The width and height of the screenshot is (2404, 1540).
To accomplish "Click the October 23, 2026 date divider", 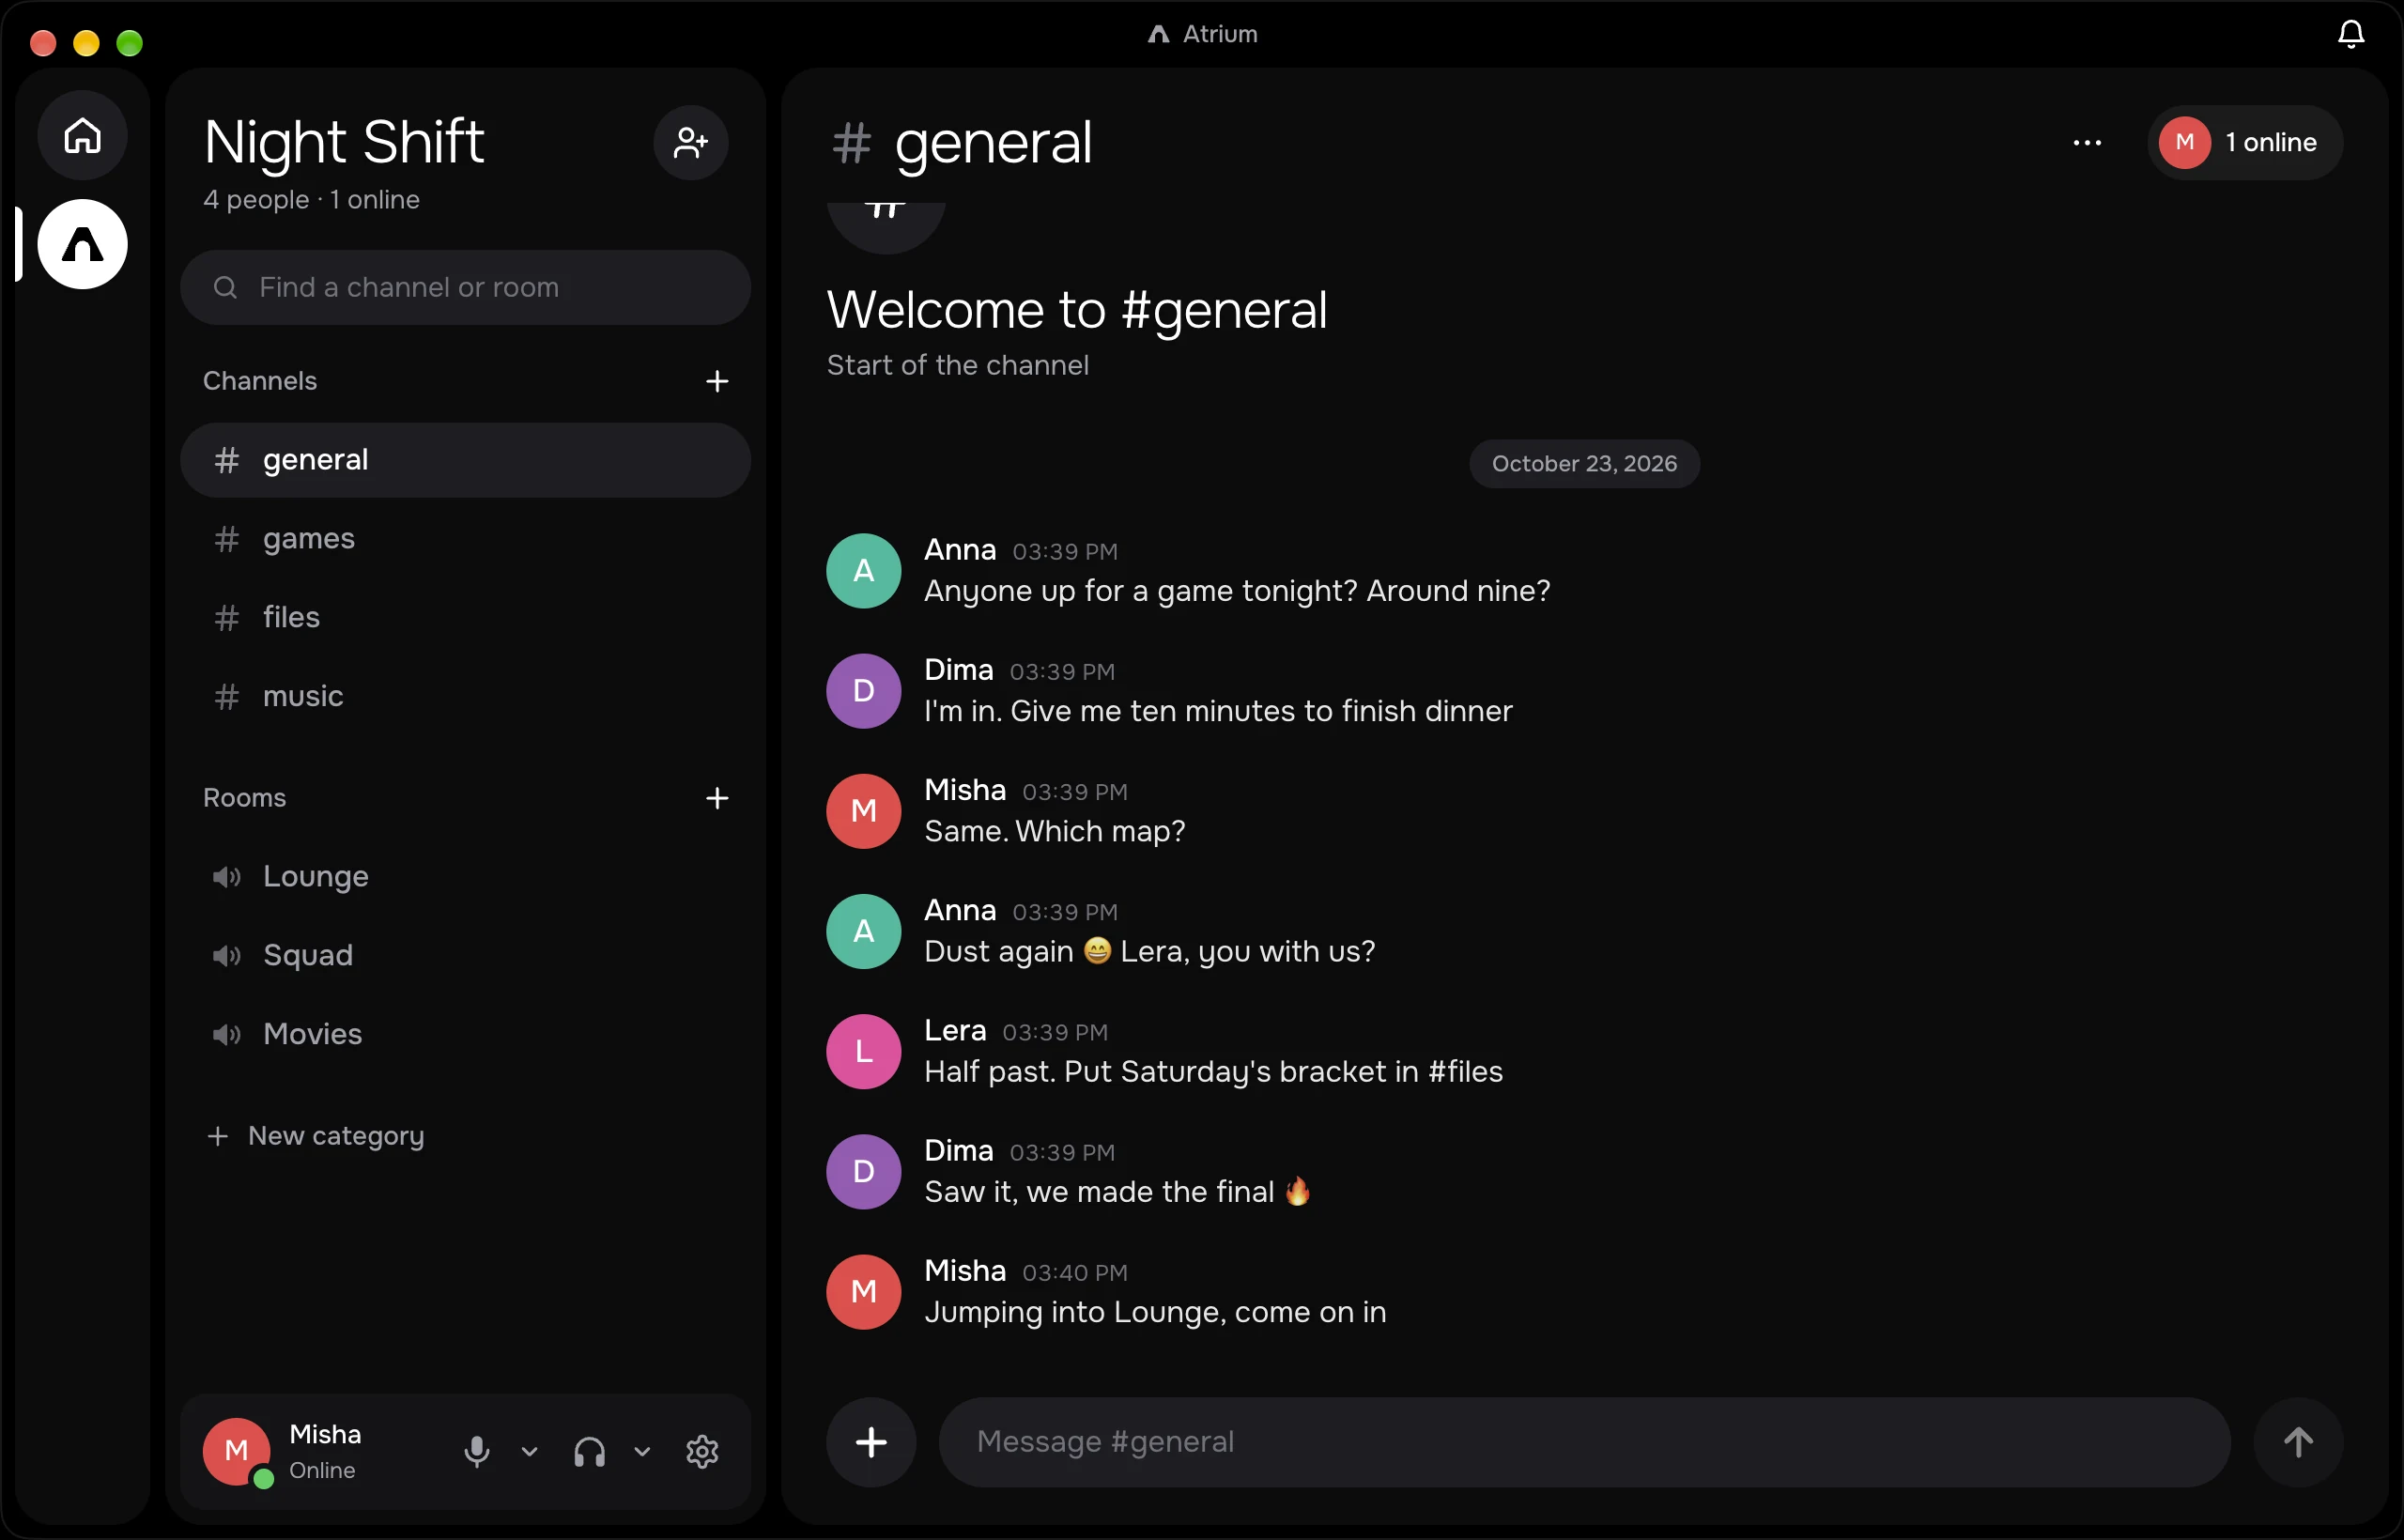I will click(1584, 464).
